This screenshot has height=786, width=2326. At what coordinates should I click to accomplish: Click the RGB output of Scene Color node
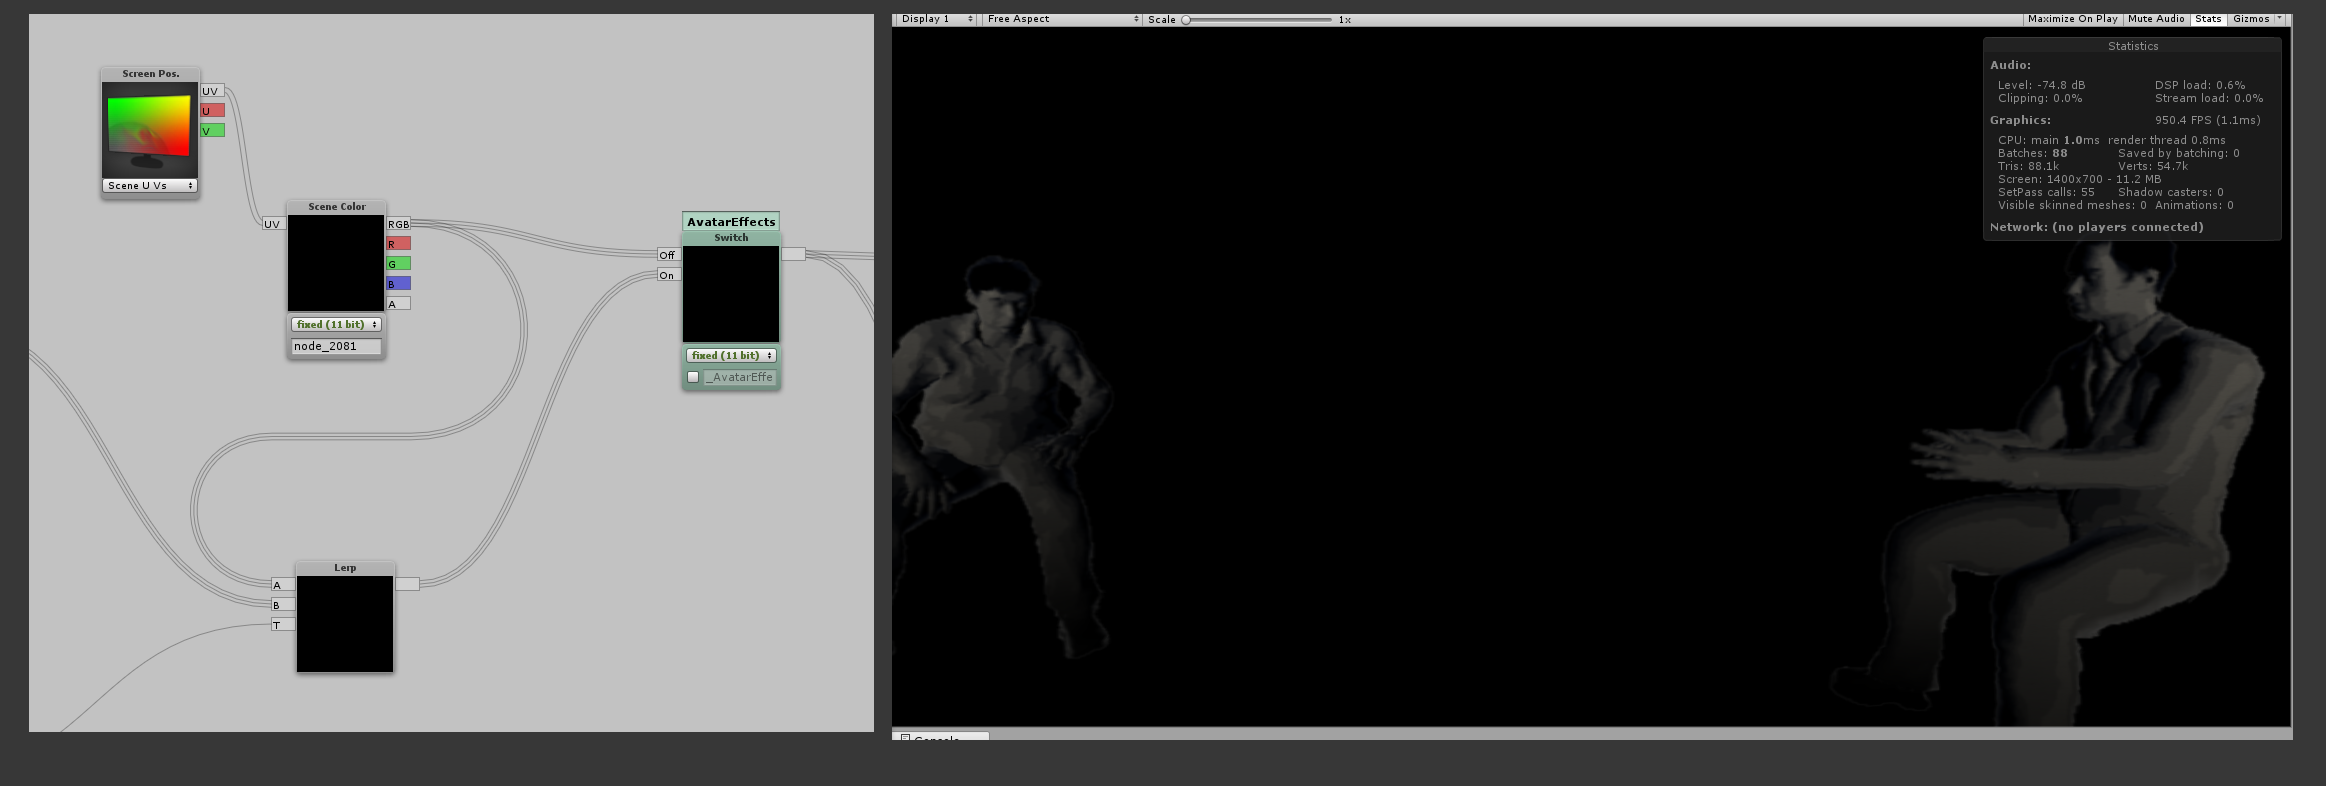tap(398, 224)
